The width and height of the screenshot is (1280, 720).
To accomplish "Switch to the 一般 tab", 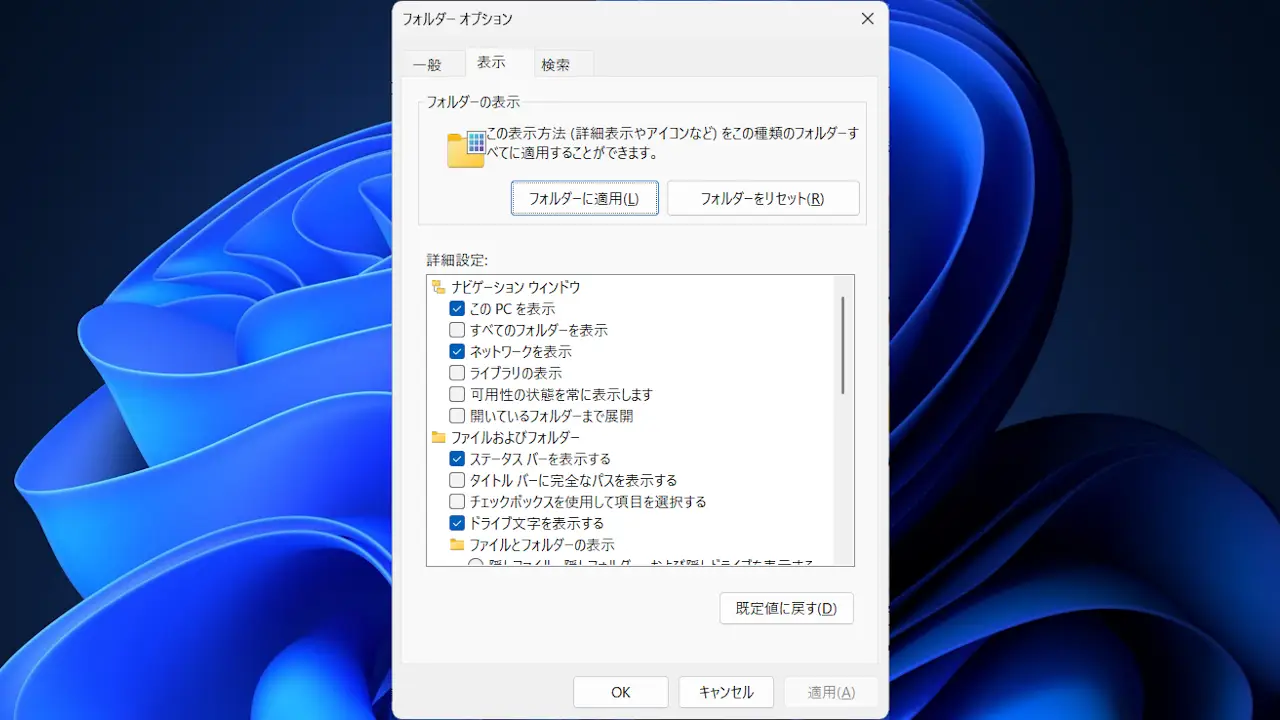I will pos(427,64).
